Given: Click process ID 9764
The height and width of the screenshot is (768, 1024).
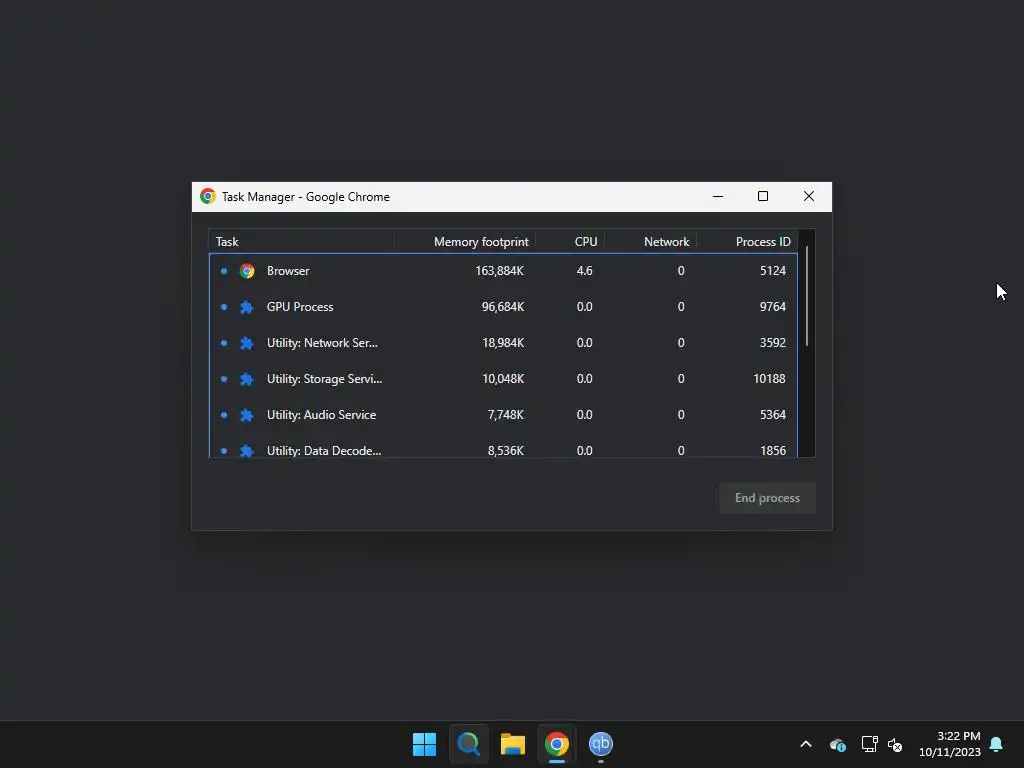Looking at the screenshot, I should [x=773, y=307].
